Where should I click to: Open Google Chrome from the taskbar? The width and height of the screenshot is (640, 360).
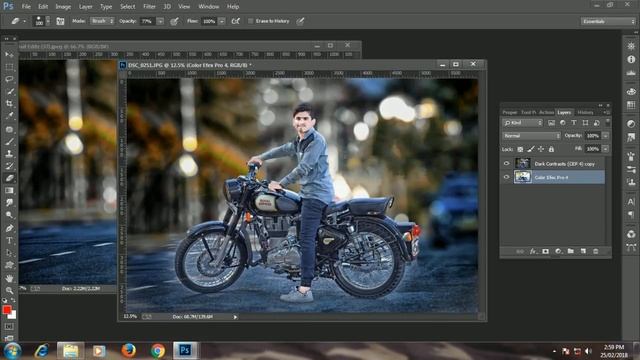[158, 351]
